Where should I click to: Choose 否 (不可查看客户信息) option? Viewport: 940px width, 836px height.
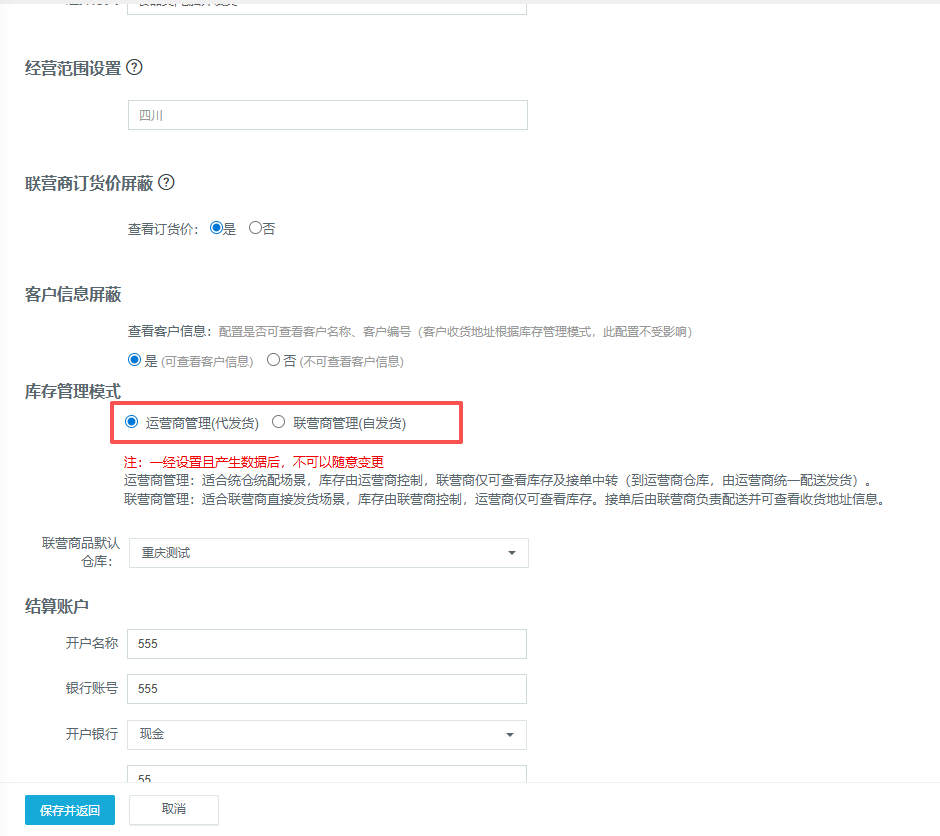tap(273, 360)
